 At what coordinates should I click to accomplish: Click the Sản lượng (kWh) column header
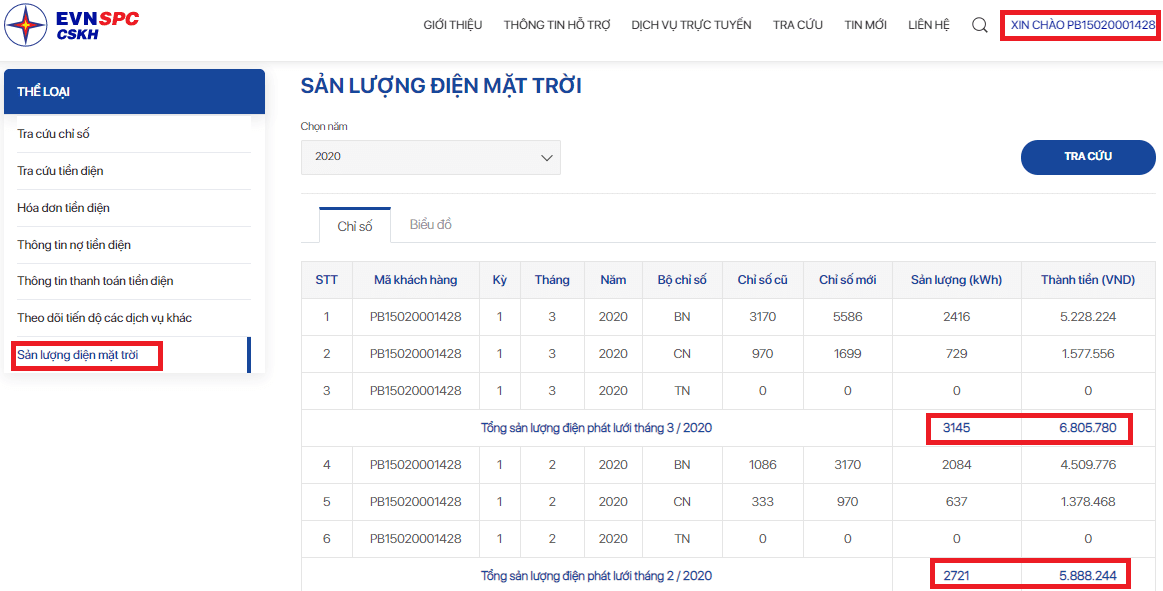click(x=956, y=280)
